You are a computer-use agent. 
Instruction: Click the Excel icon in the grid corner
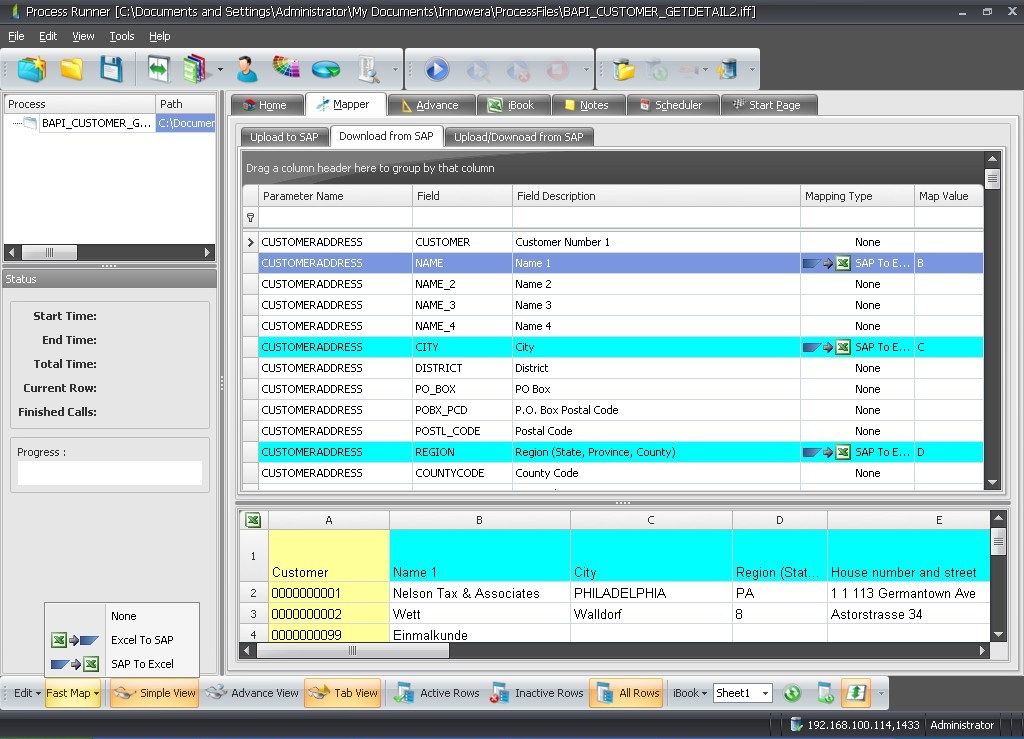point(254,520)
